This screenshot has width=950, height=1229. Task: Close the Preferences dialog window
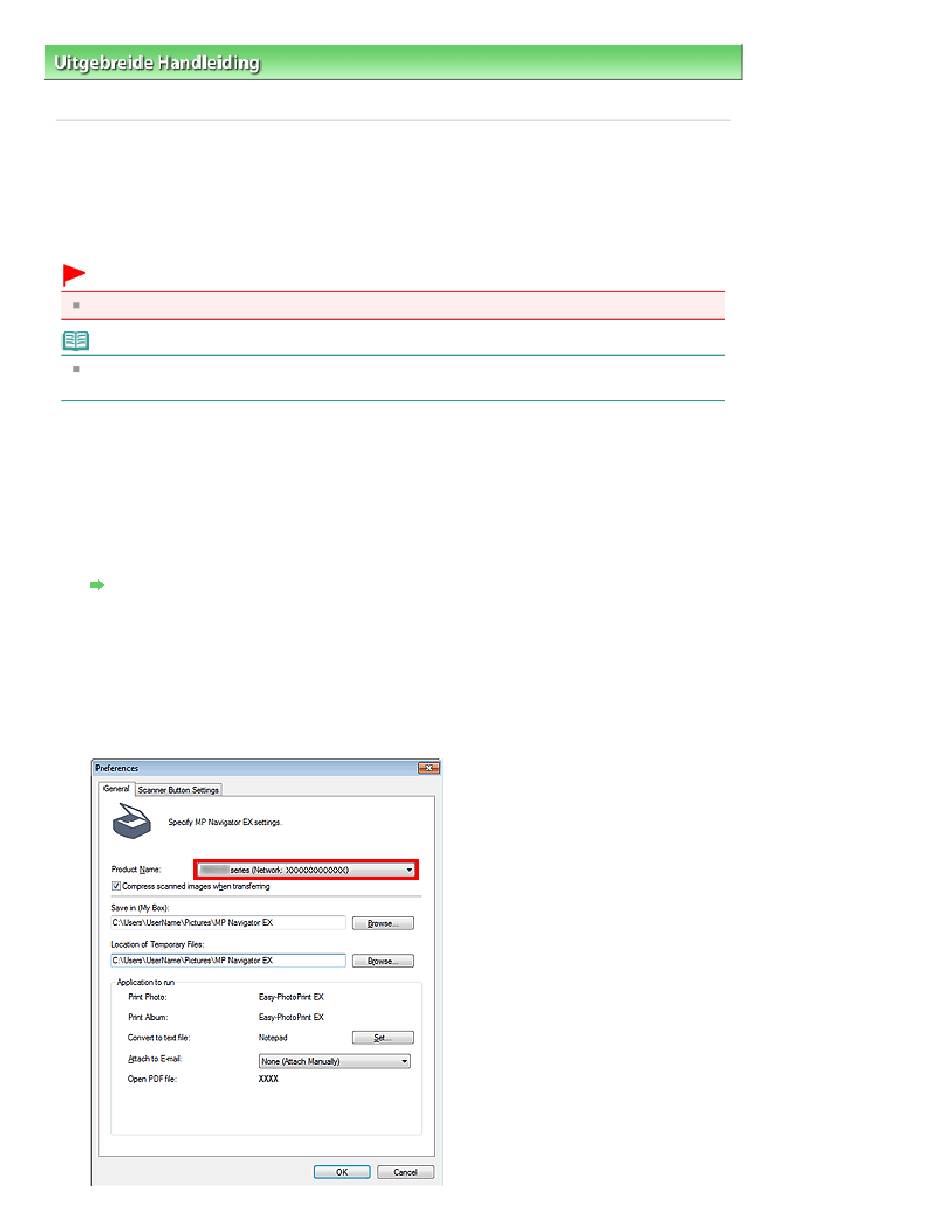click(430, 767)
